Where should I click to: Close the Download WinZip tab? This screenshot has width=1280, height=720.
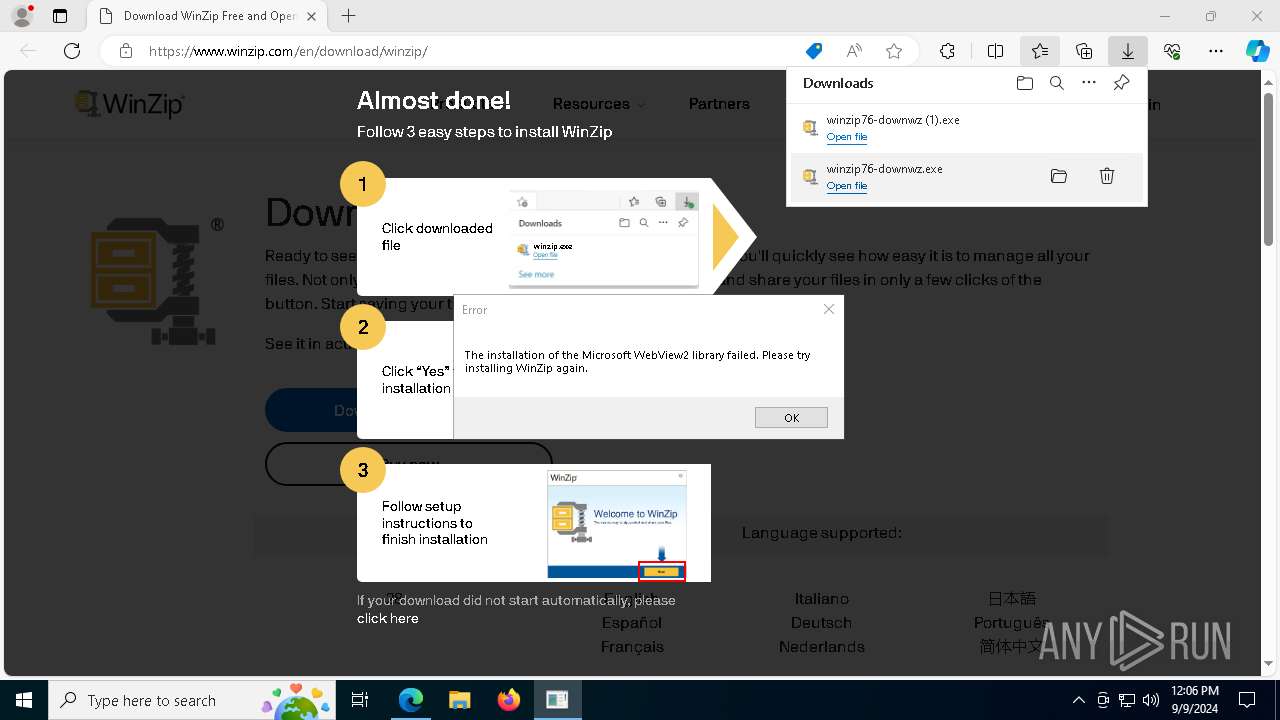click(x=311, y=16)
